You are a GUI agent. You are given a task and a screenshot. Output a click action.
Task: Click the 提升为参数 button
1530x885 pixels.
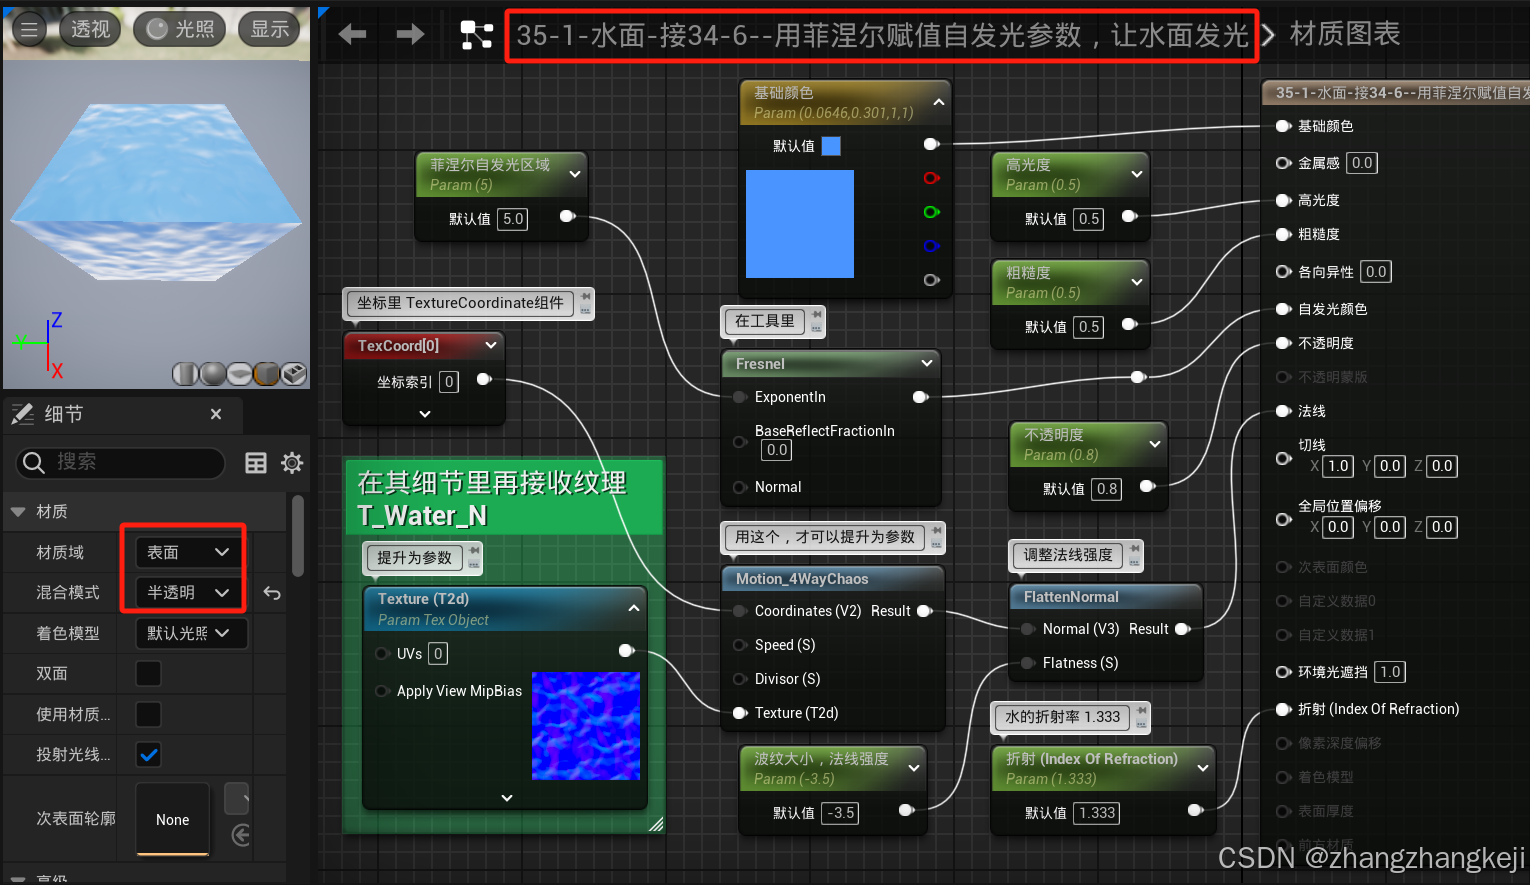pyautogui.click(x=414, y=558)
